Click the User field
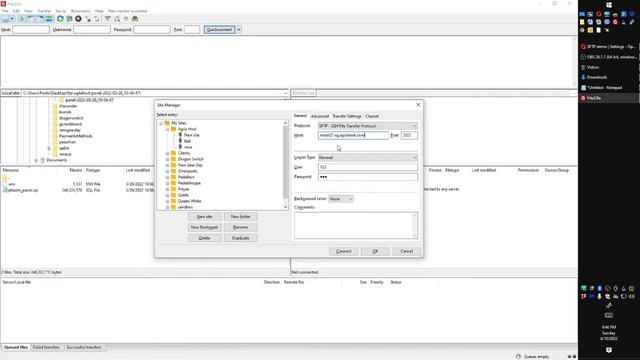Viewport: 640px width, 360px height. click(x=368, y=167)
